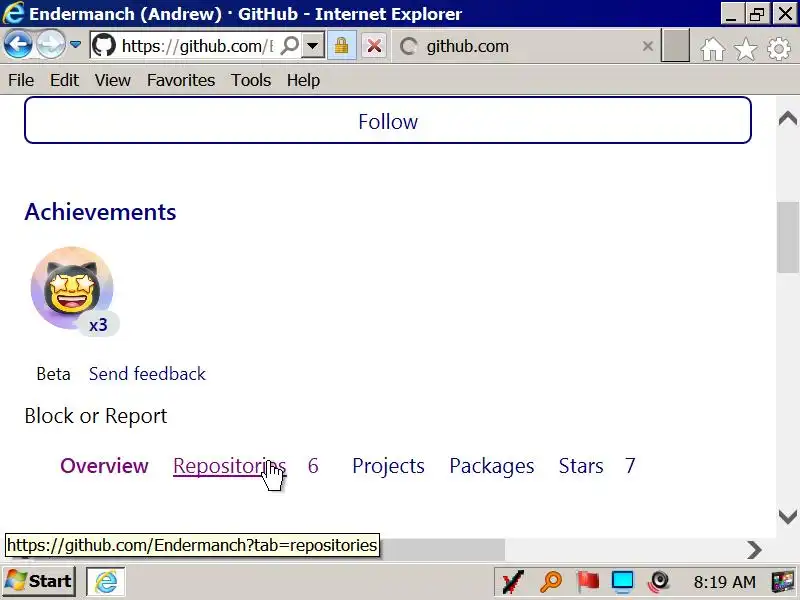
Task: Expand the address bar autocomplete dropdown
Action: pos(312,46)
